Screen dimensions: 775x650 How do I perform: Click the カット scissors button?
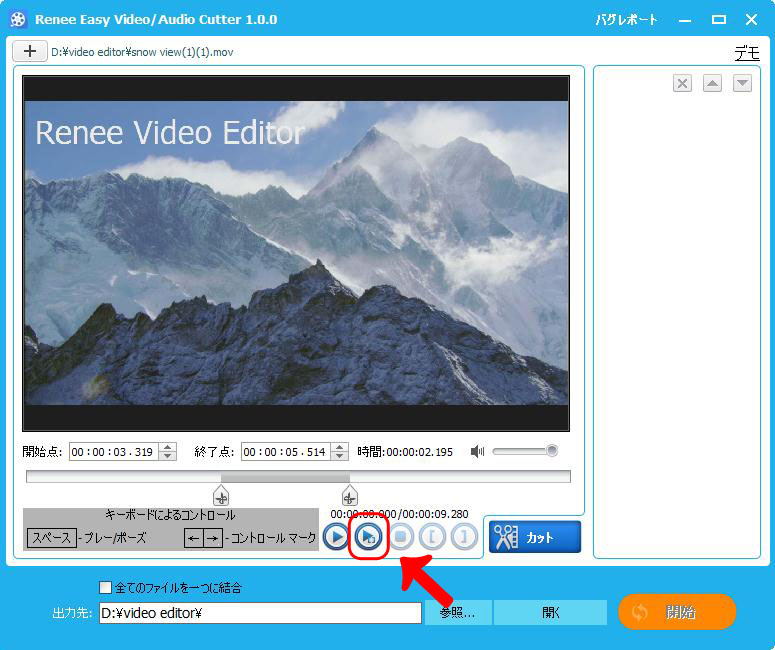pyautogui.click(x=535, y=537)
